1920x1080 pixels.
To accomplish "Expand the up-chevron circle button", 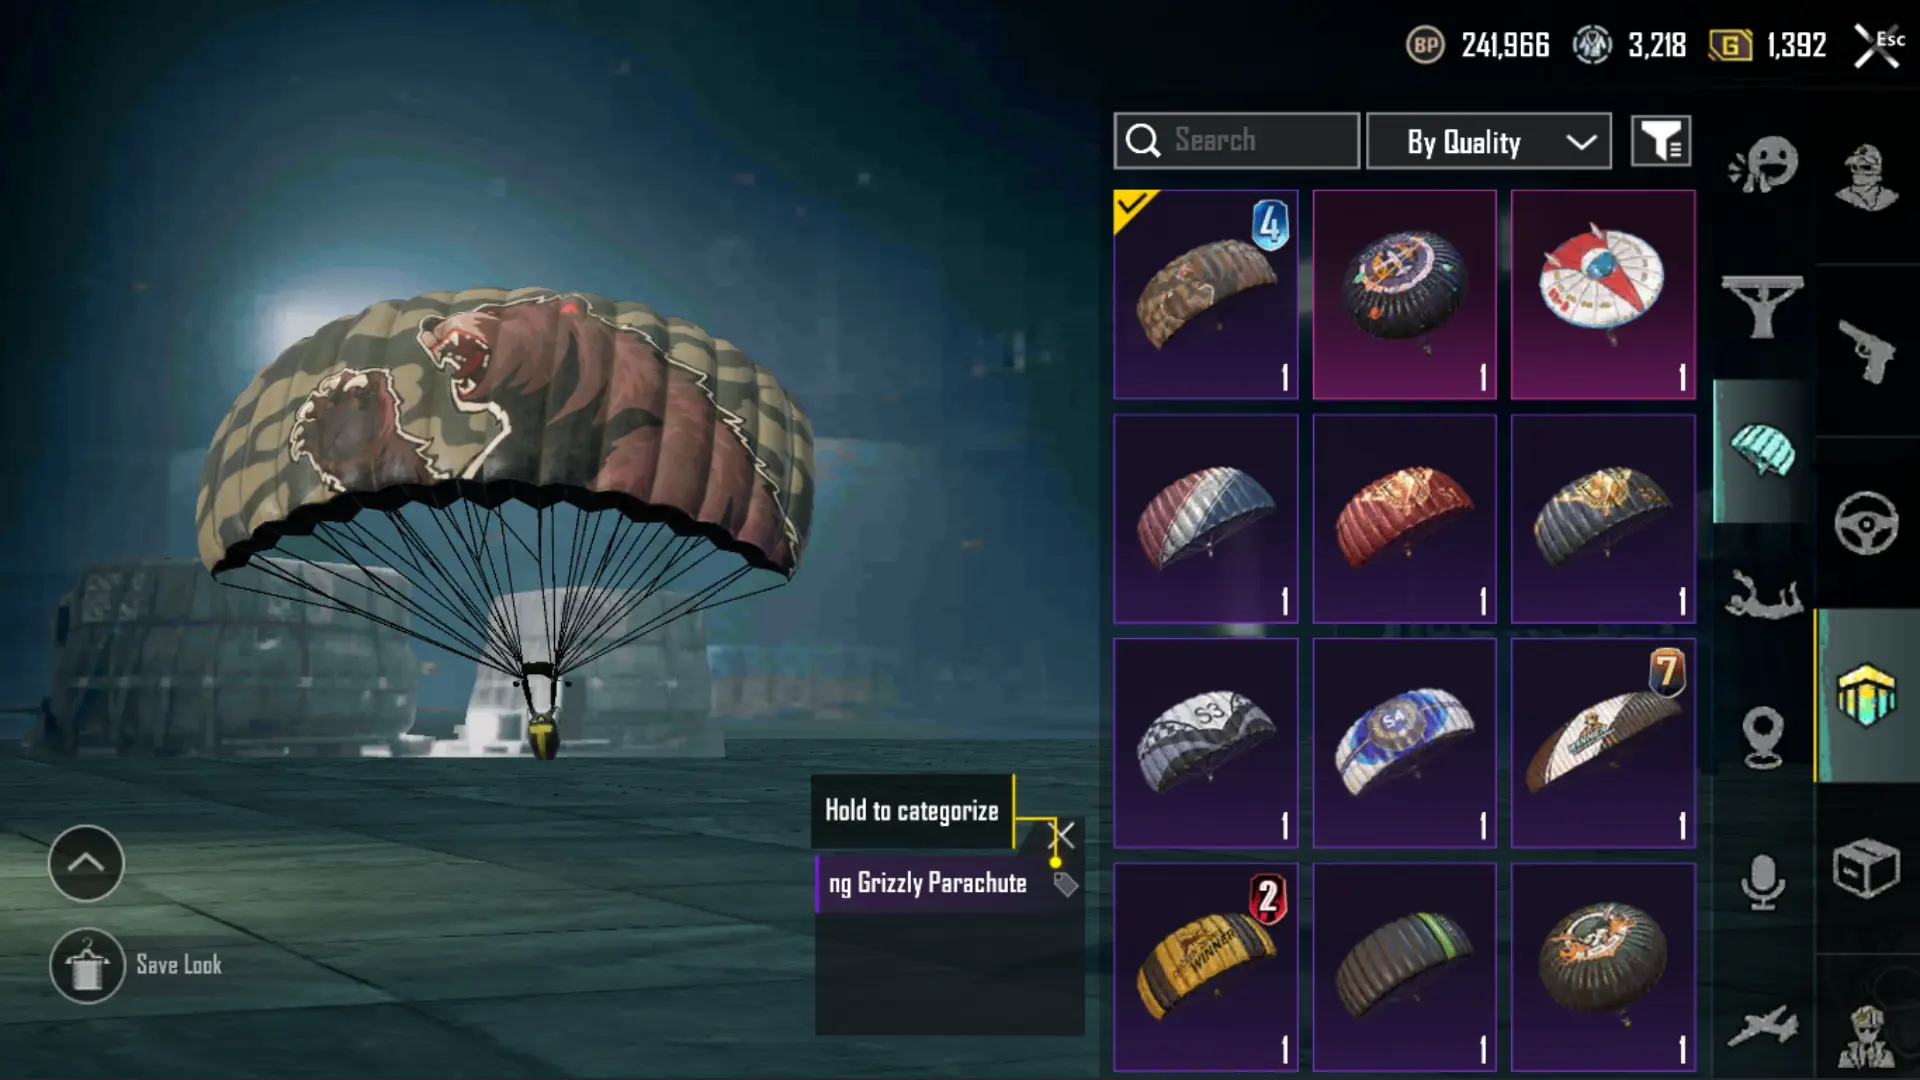I will [x=86, y=863].
